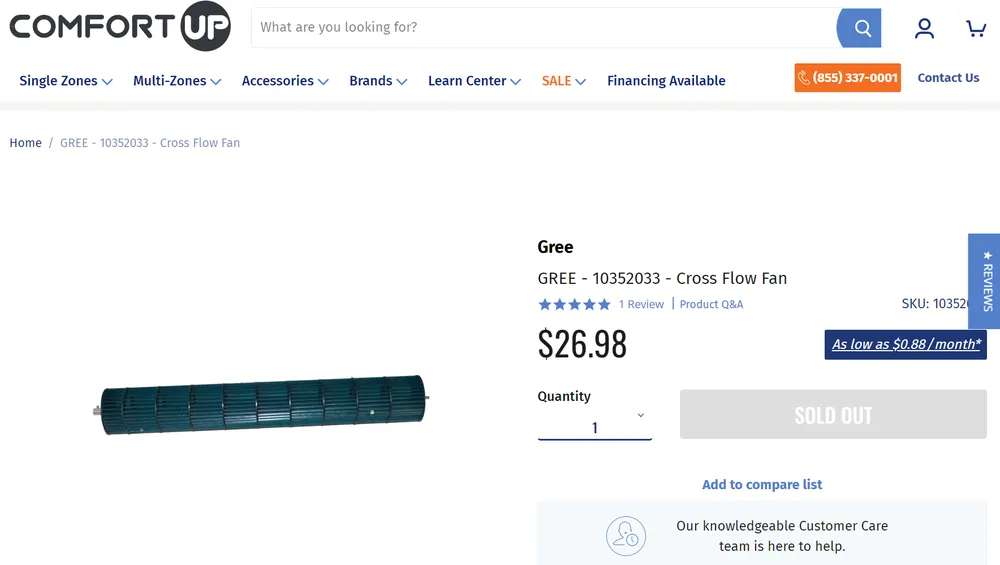Screen dimensions: 1000x565
Task: Click the search magnifier icon
Action: [862, 28]
